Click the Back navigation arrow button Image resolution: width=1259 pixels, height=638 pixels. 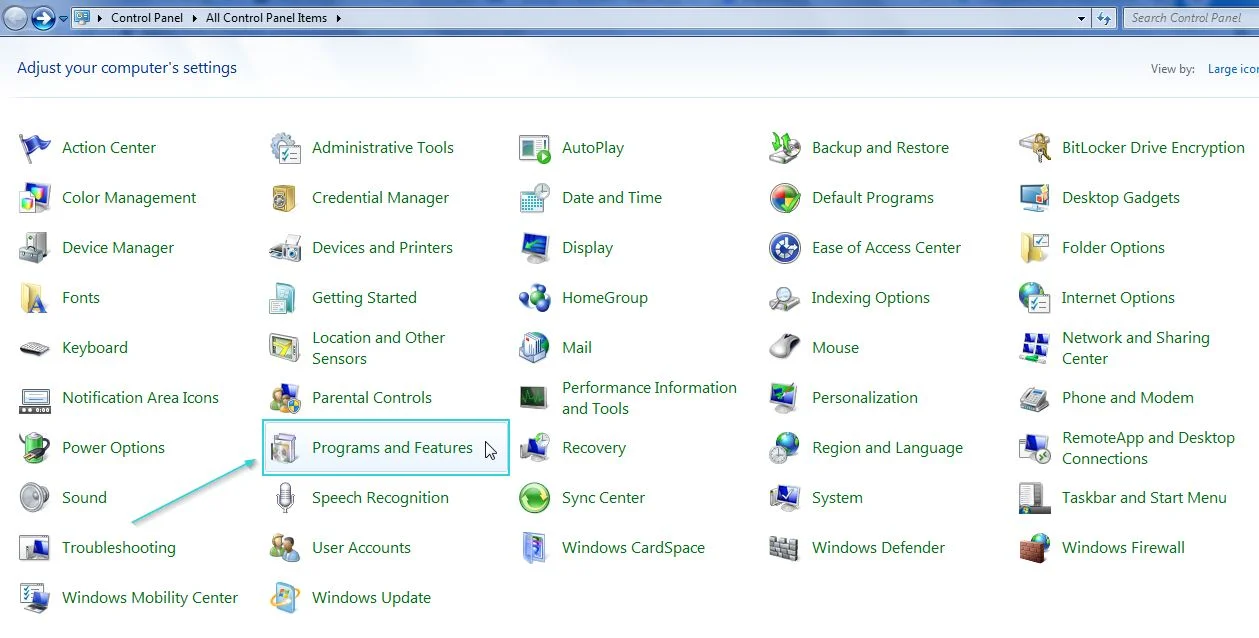click(x=15, y=18)
